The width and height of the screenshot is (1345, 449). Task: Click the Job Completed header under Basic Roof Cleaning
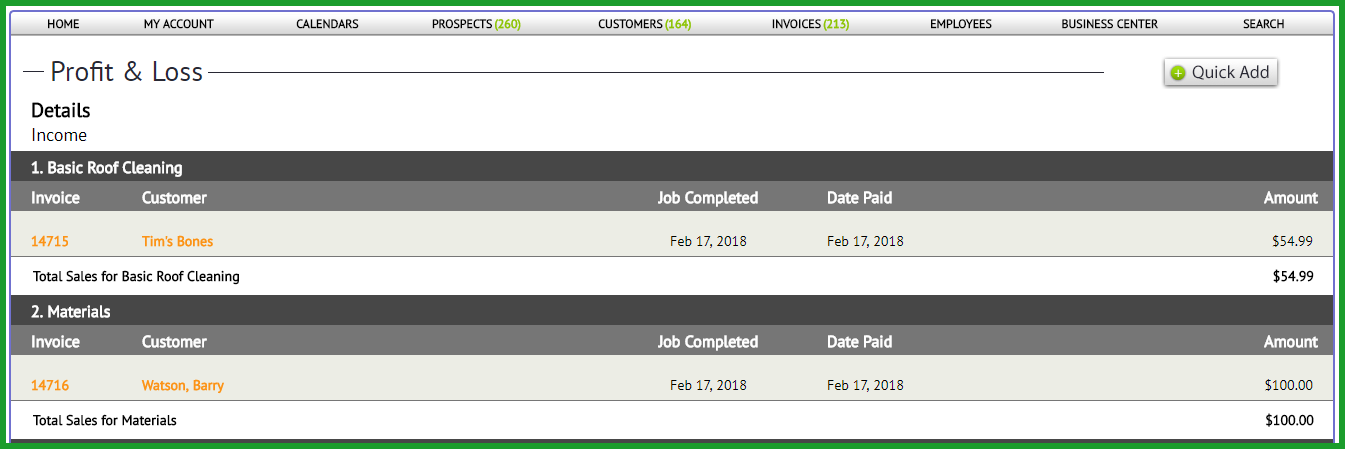[708, 197]
